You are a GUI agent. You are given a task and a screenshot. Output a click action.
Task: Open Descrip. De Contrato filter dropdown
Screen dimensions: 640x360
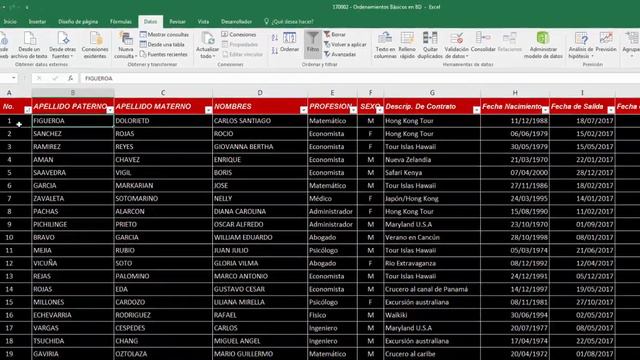click(476, 110)
